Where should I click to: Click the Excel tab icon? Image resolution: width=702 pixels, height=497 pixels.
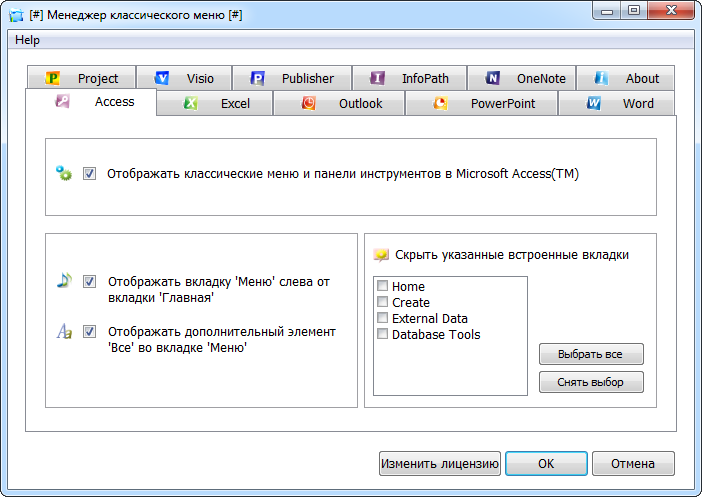click(x=190, y=103)
